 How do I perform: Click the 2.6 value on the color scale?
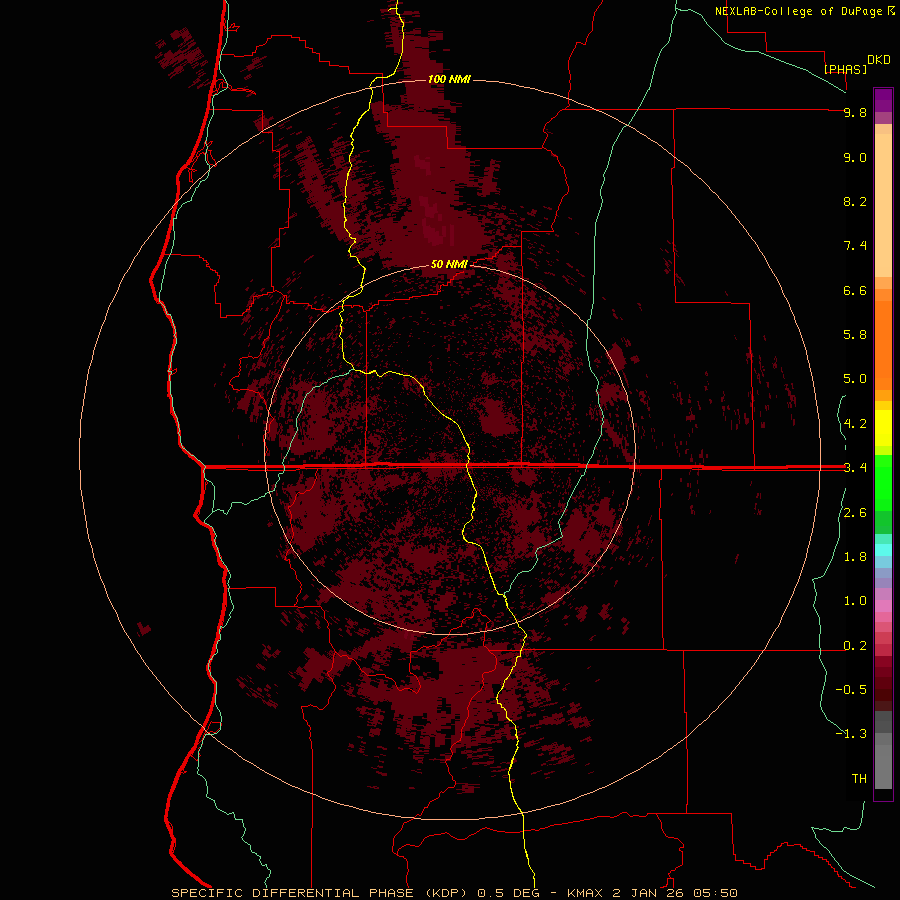(x=855, y=513)
